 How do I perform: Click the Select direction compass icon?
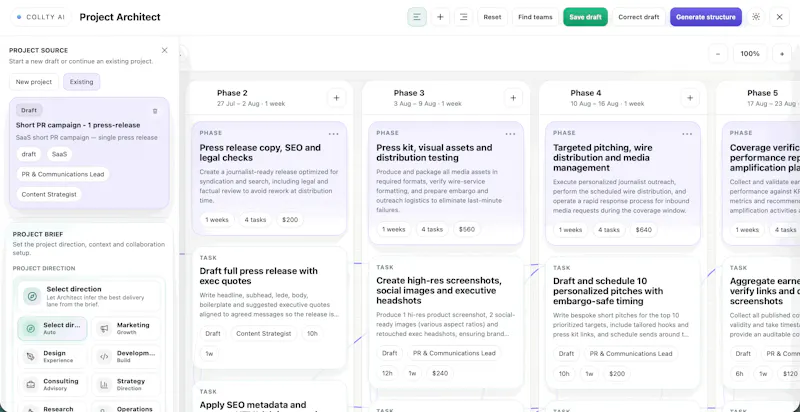pos(32,296)
